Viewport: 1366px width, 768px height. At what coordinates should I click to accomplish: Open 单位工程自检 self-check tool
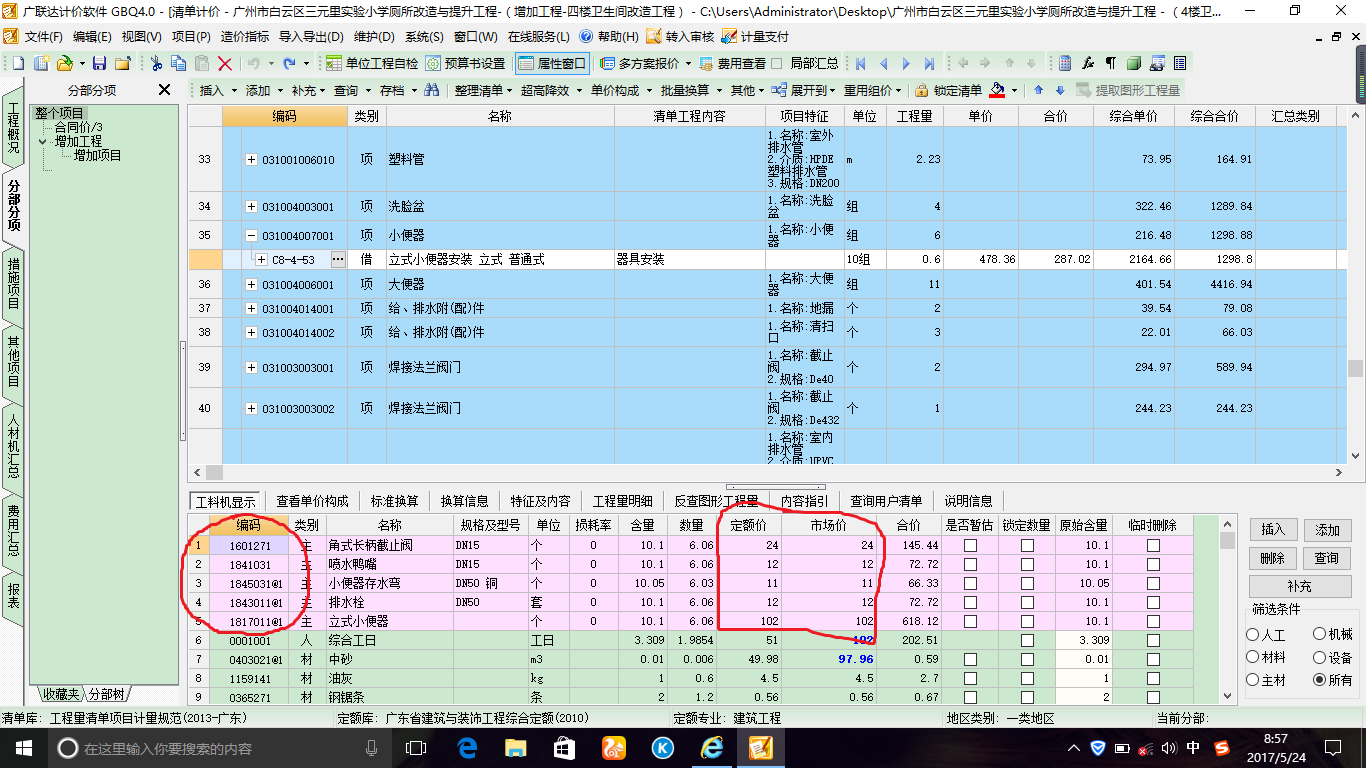coord(372,63)
